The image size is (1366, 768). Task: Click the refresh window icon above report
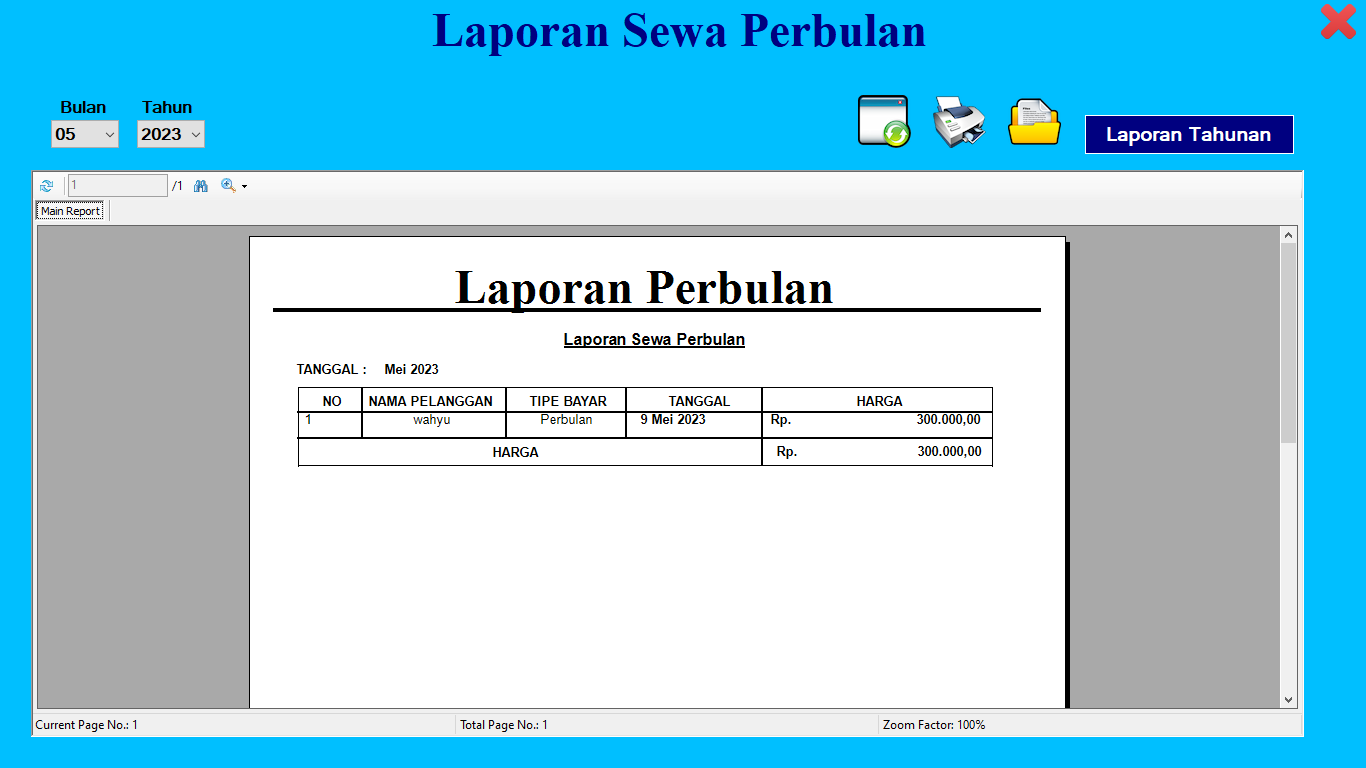click(884, 121)
